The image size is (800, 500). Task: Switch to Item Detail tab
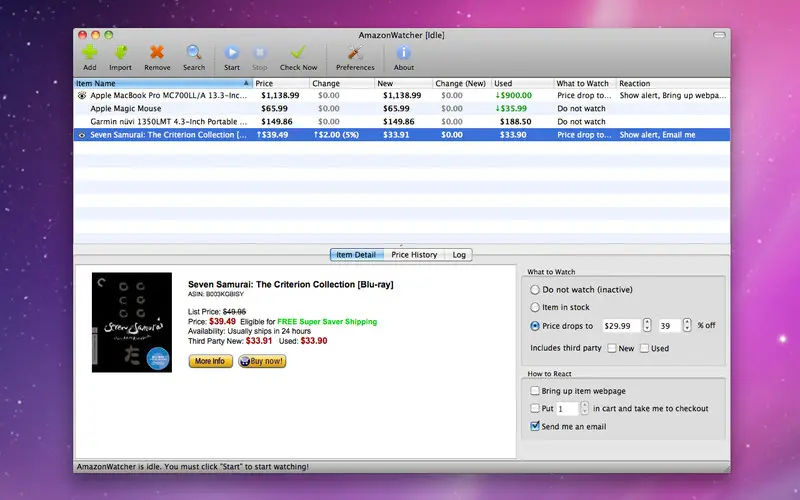coord(356,255)
